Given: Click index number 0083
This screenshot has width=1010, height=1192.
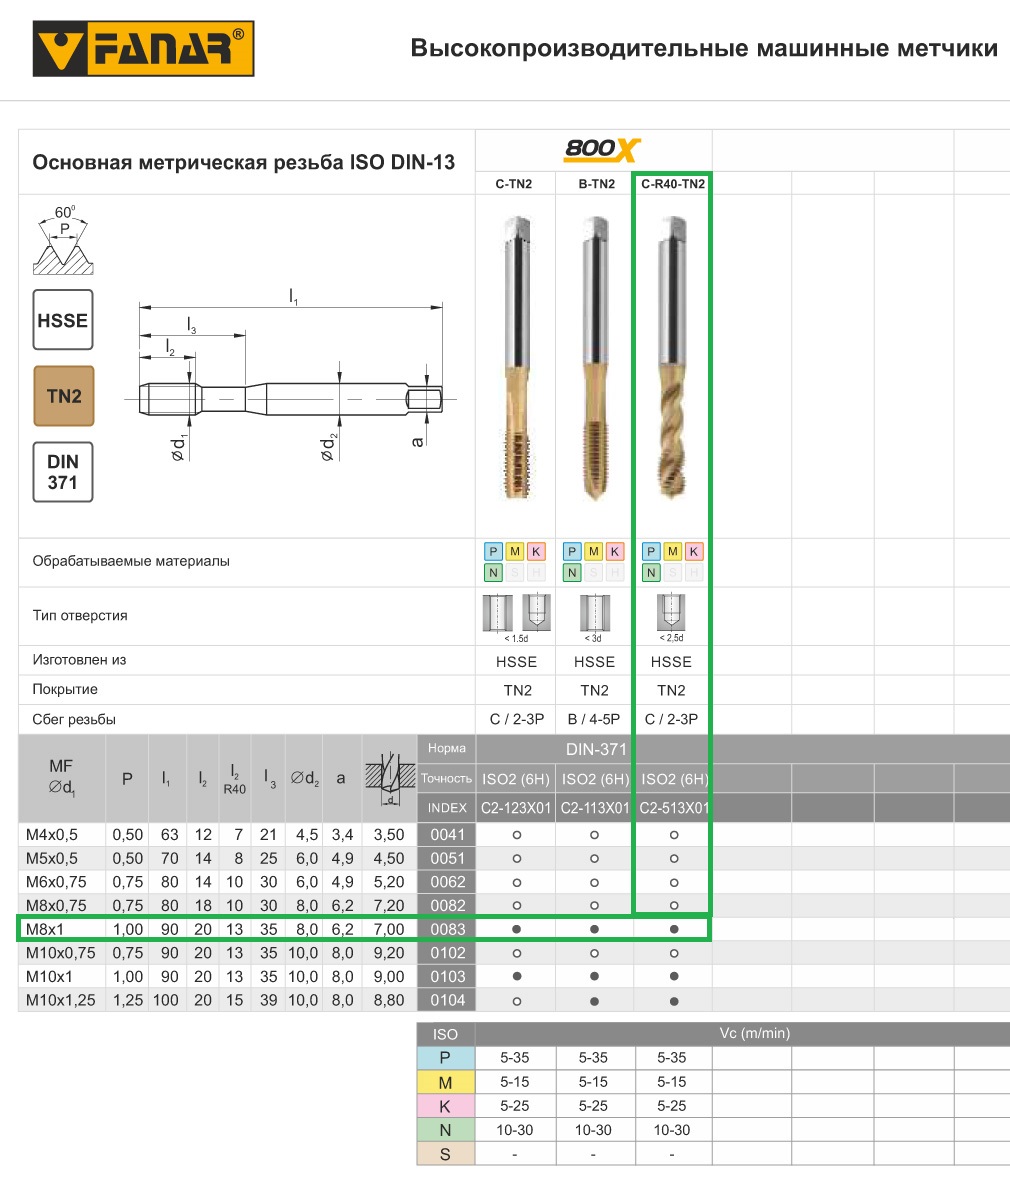Looking at the screenshot, I should (448, 929).
